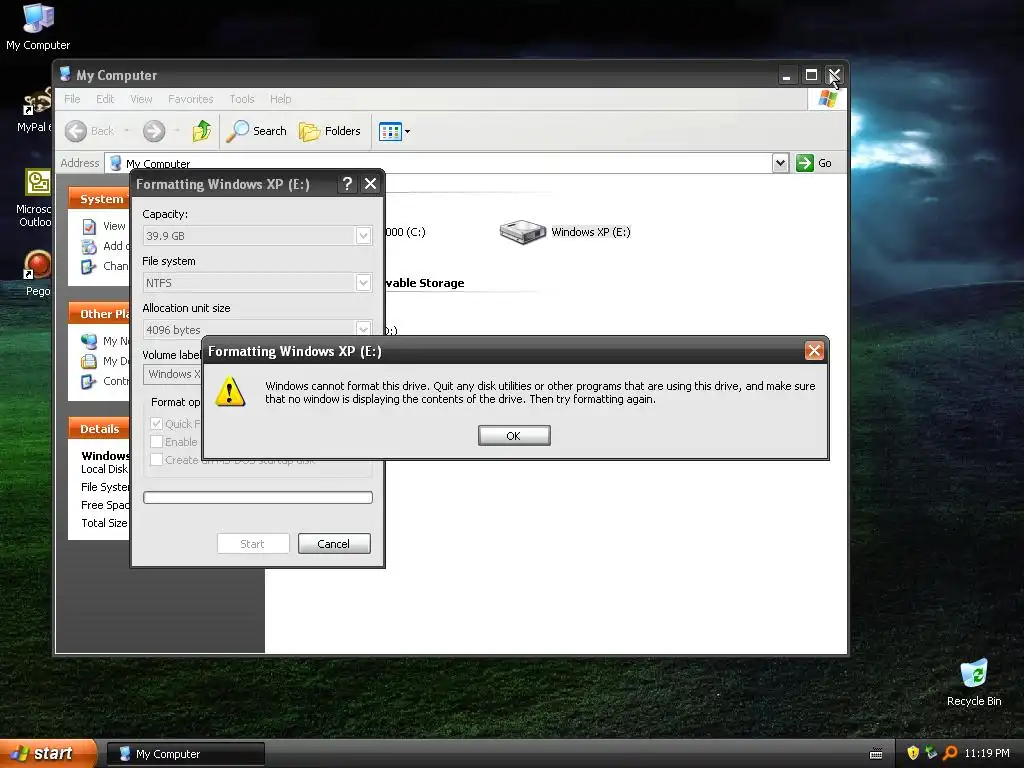Click View system information task icon
The height and width of the screenshot is (768, 1024).
tap(89, 227)
